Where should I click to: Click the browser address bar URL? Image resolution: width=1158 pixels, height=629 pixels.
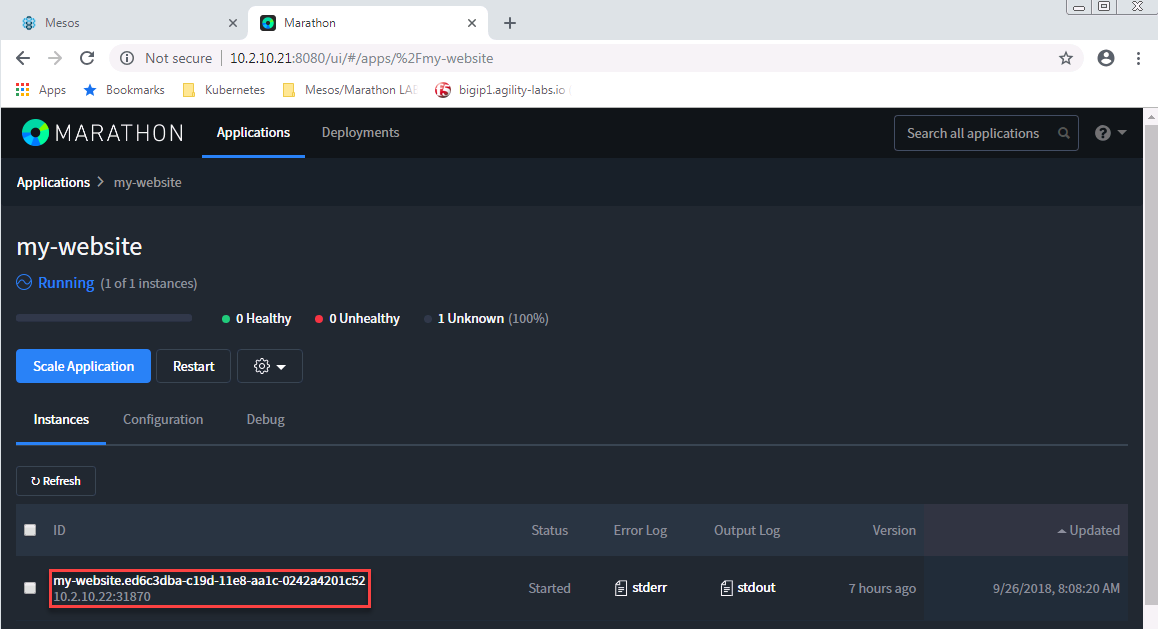coord(361,58)
